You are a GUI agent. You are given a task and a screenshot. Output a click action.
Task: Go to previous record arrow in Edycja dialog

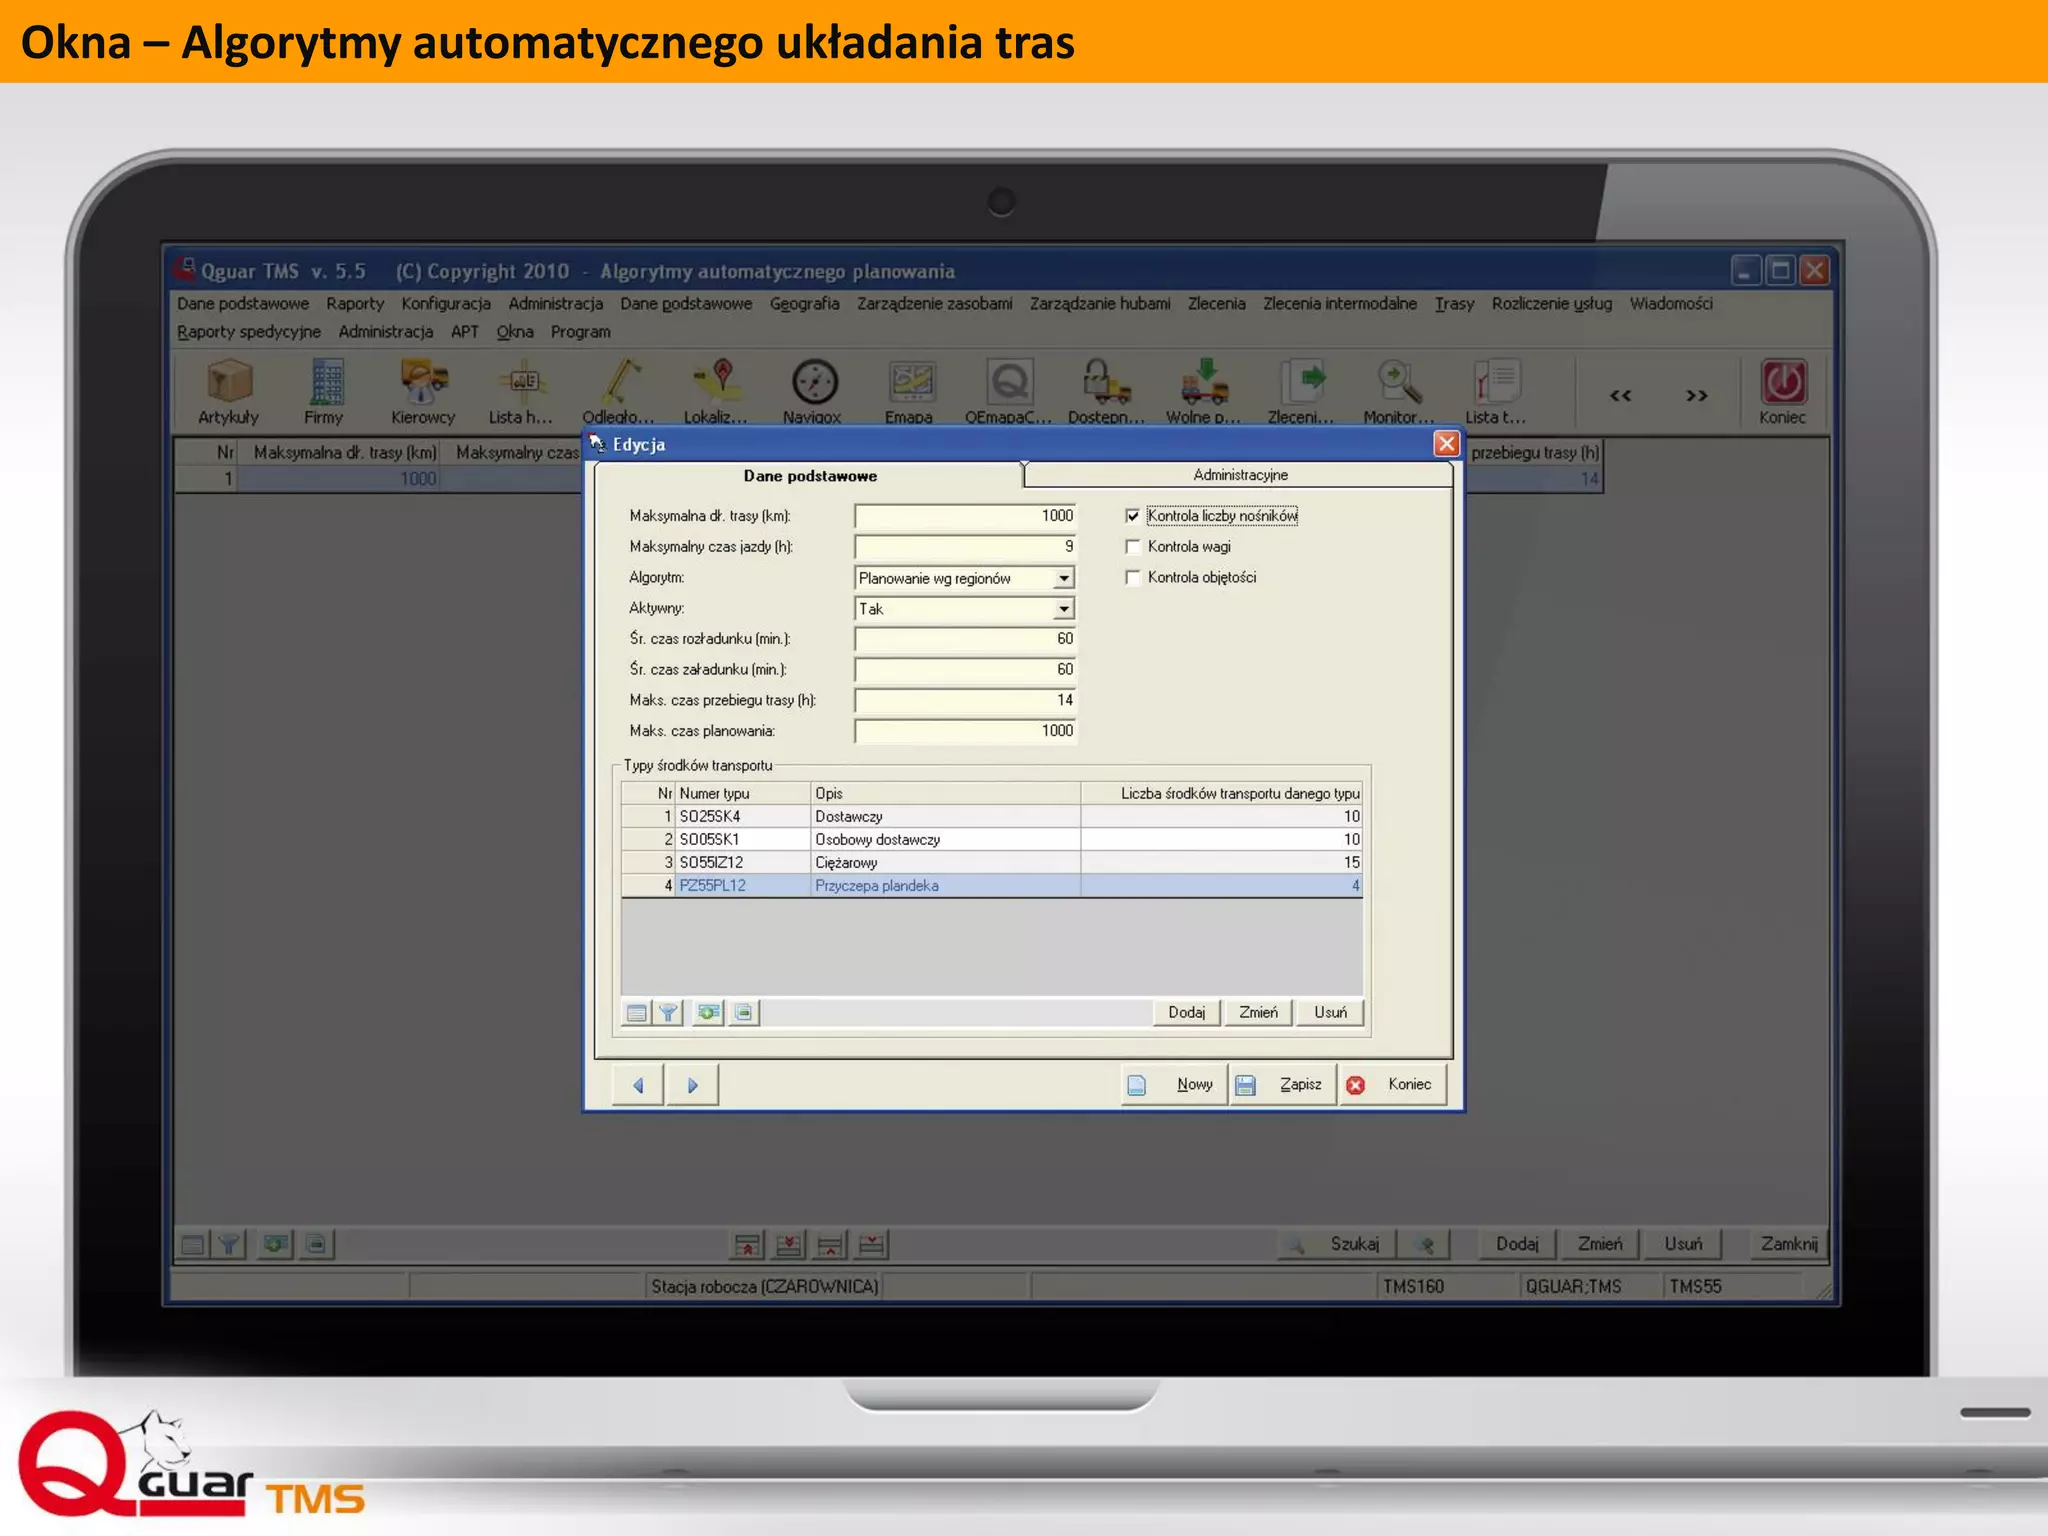tap(638, 1085)
